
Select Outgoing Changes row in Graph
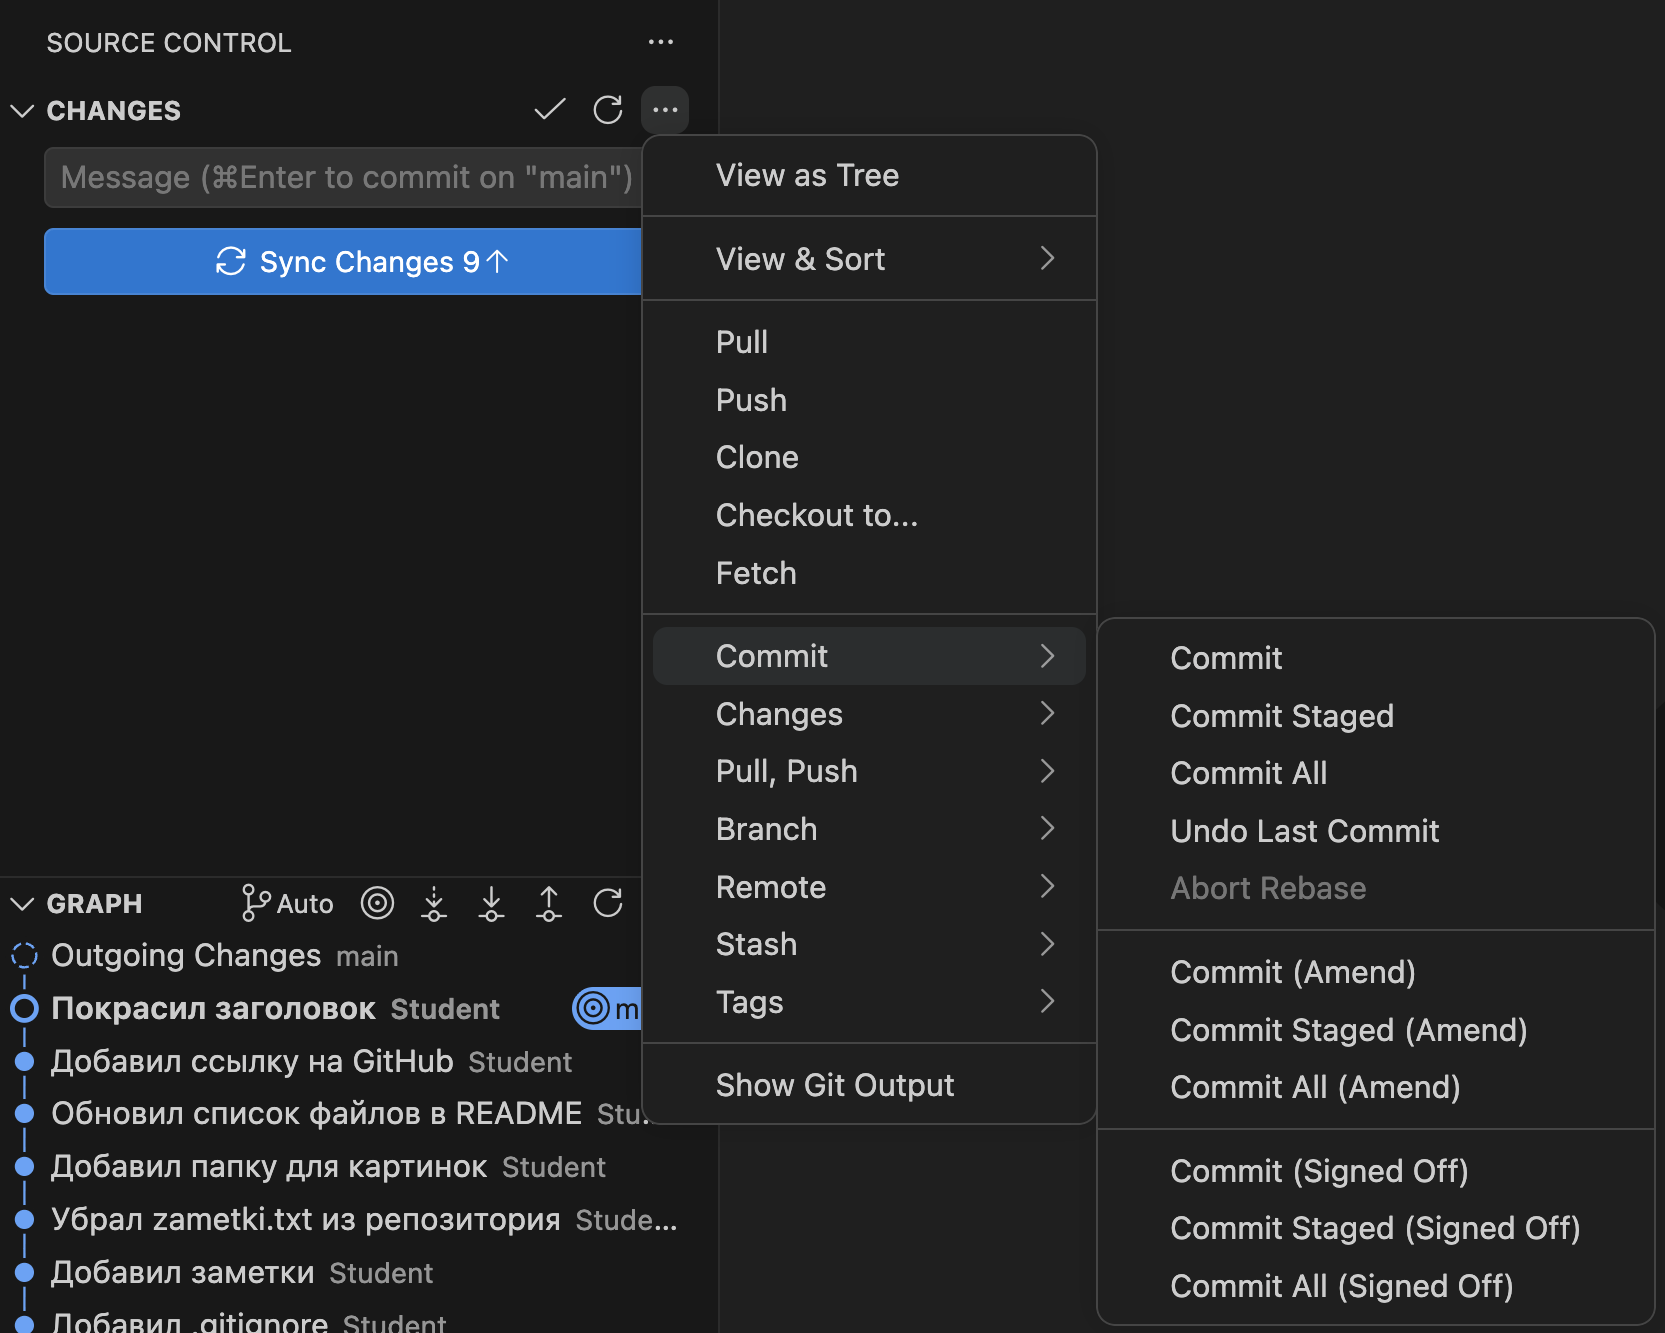pos(320,956)
